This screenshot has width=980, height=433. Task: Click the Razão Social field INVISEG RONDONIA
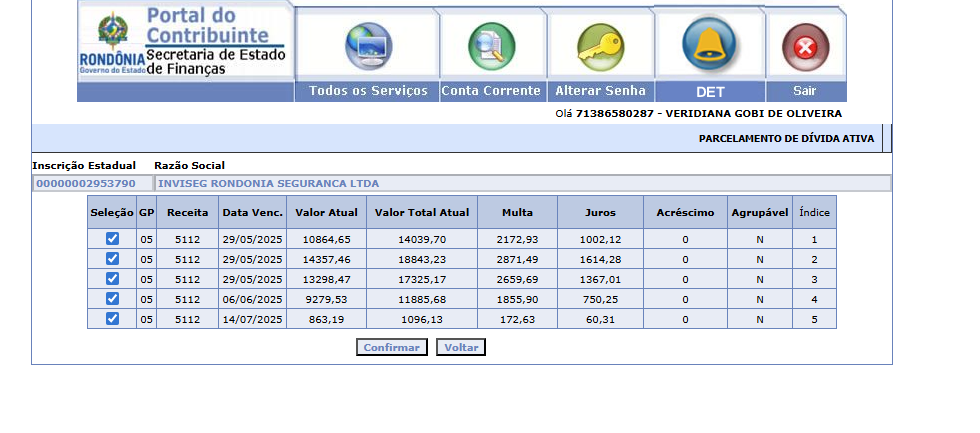pyautogui.click(x=522, y=184)
